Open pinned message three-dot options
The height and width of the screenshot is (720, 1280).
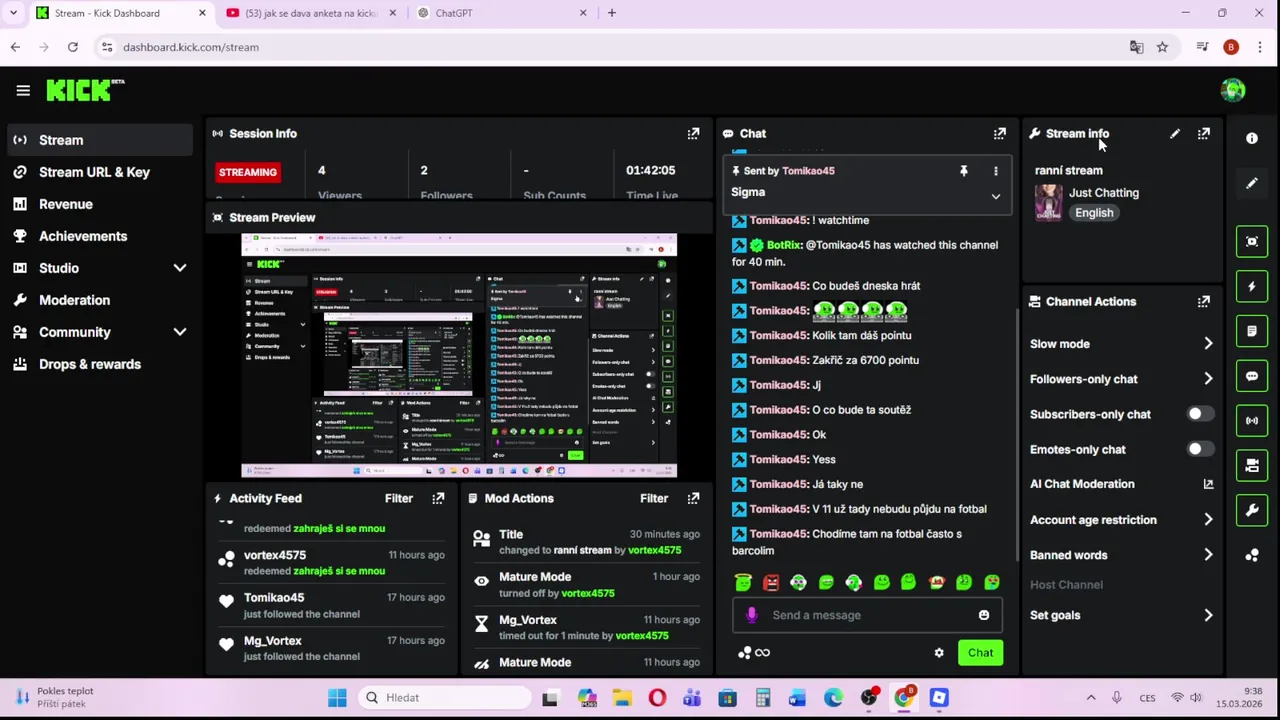pyautogui.click(x=996, y=171)
